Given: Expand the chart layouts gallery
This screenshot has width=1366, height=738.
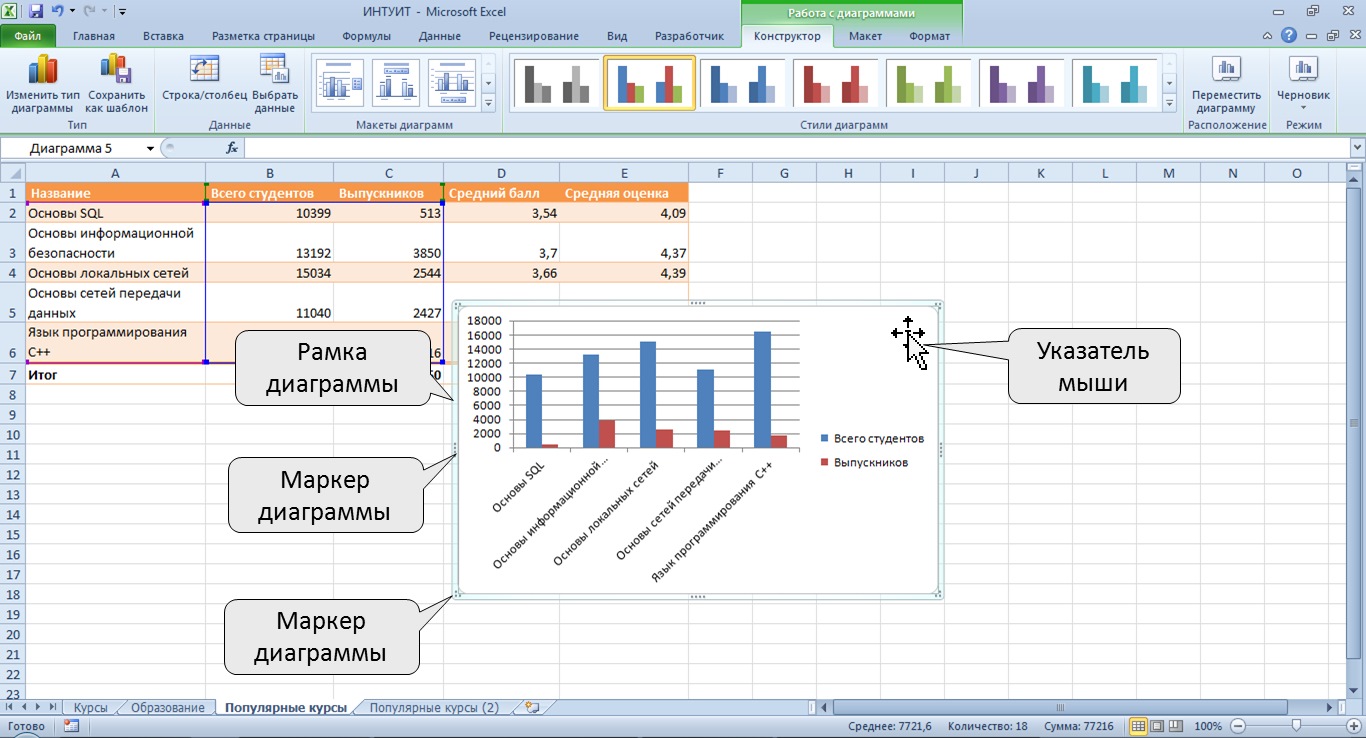Looking at the screenshot, I should point(489,103).
